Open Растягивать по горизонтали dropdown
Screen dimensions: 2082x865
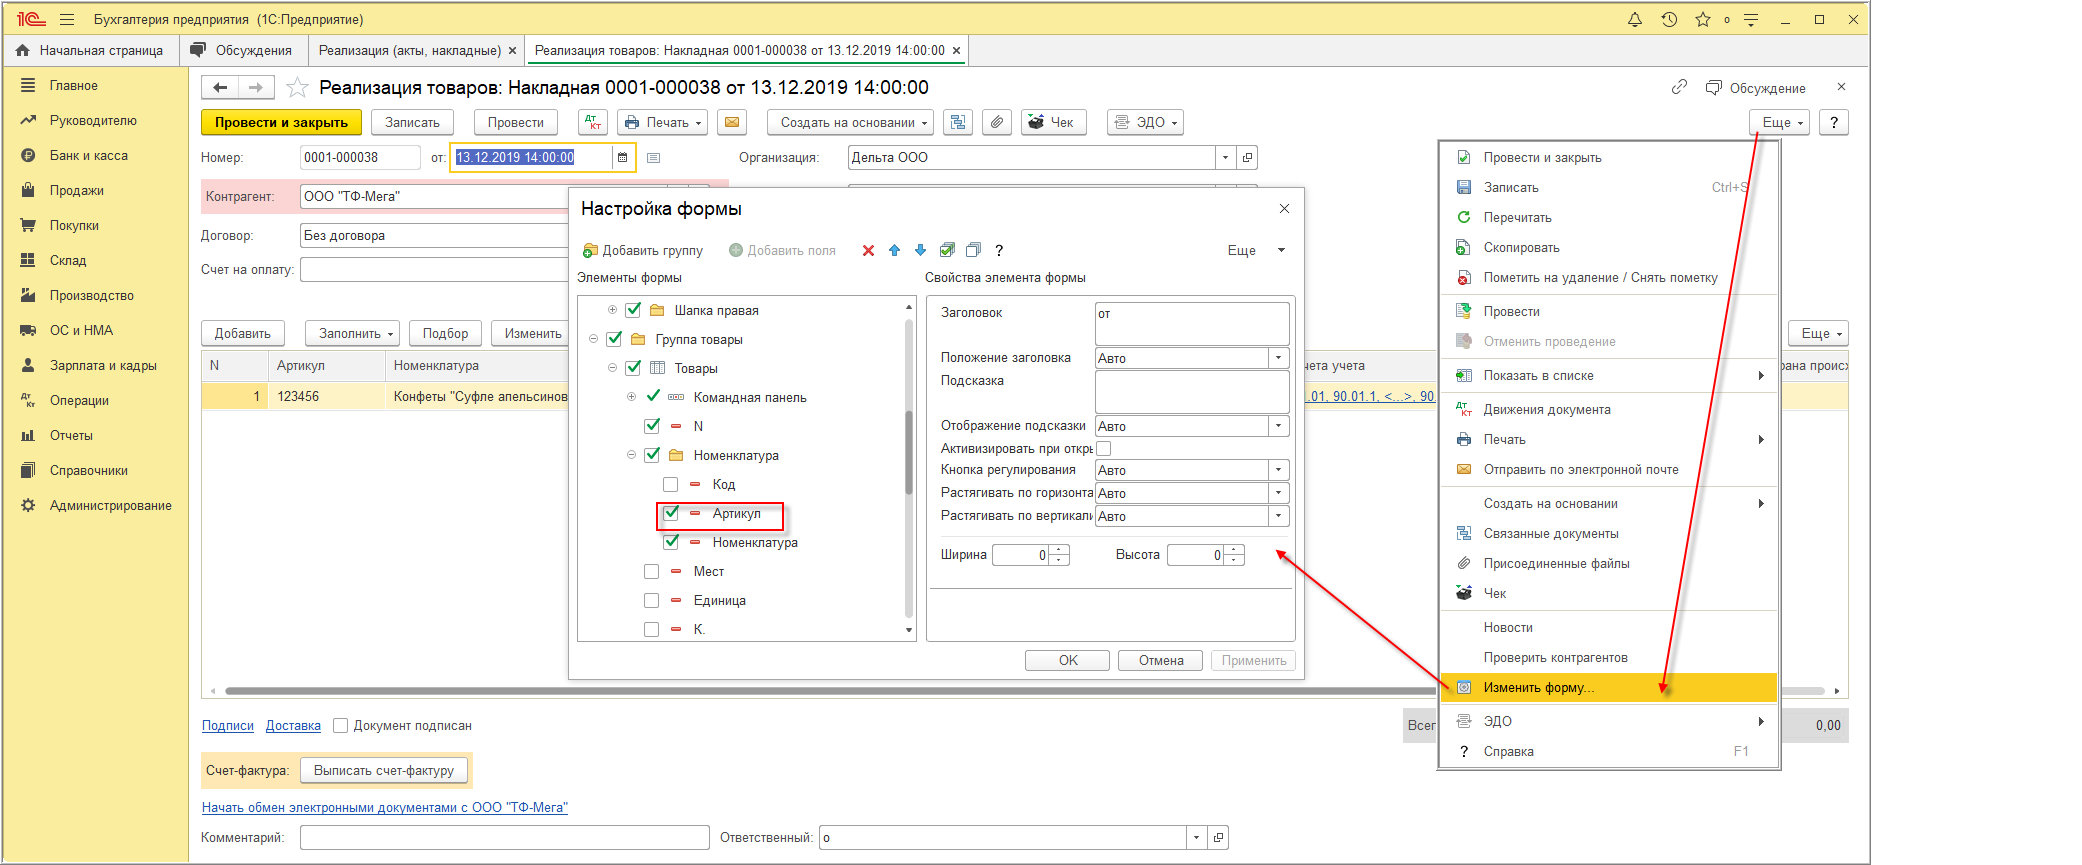(x=1278, y=493)
